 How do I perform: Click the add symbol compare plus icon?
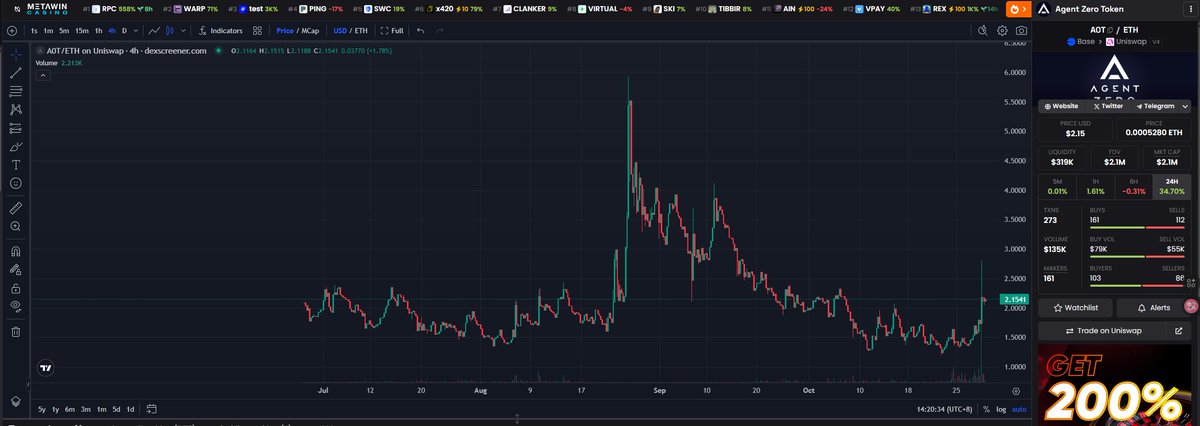pyautogui.click(x=11, y=31)
